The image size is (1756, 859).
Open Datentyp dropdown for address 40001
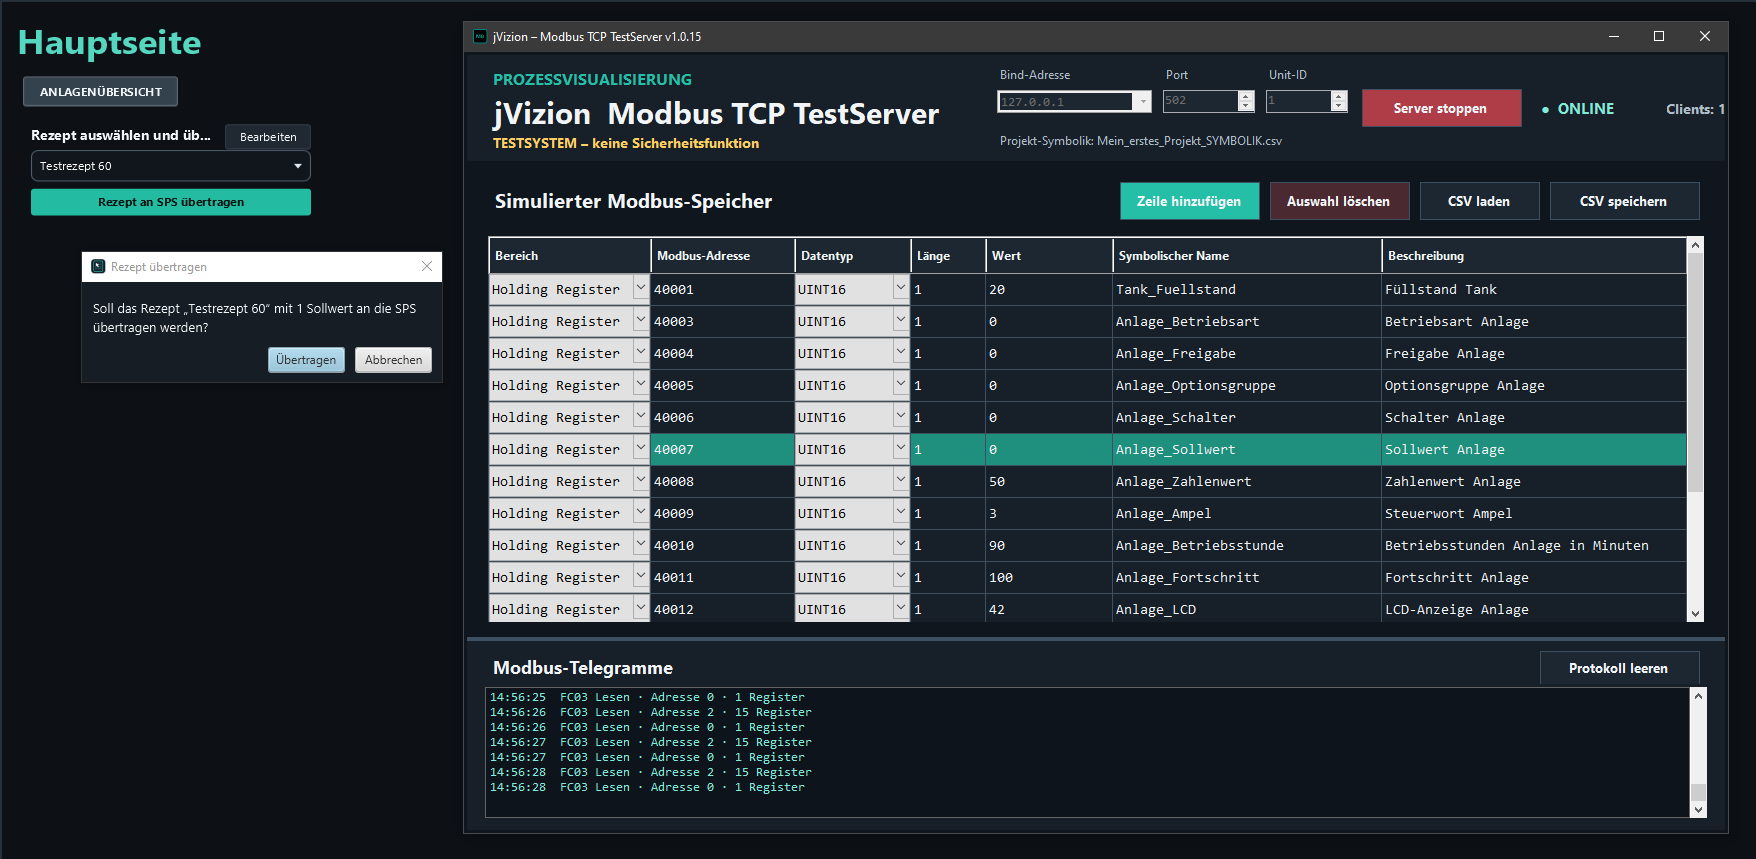(x=901, y=288)
